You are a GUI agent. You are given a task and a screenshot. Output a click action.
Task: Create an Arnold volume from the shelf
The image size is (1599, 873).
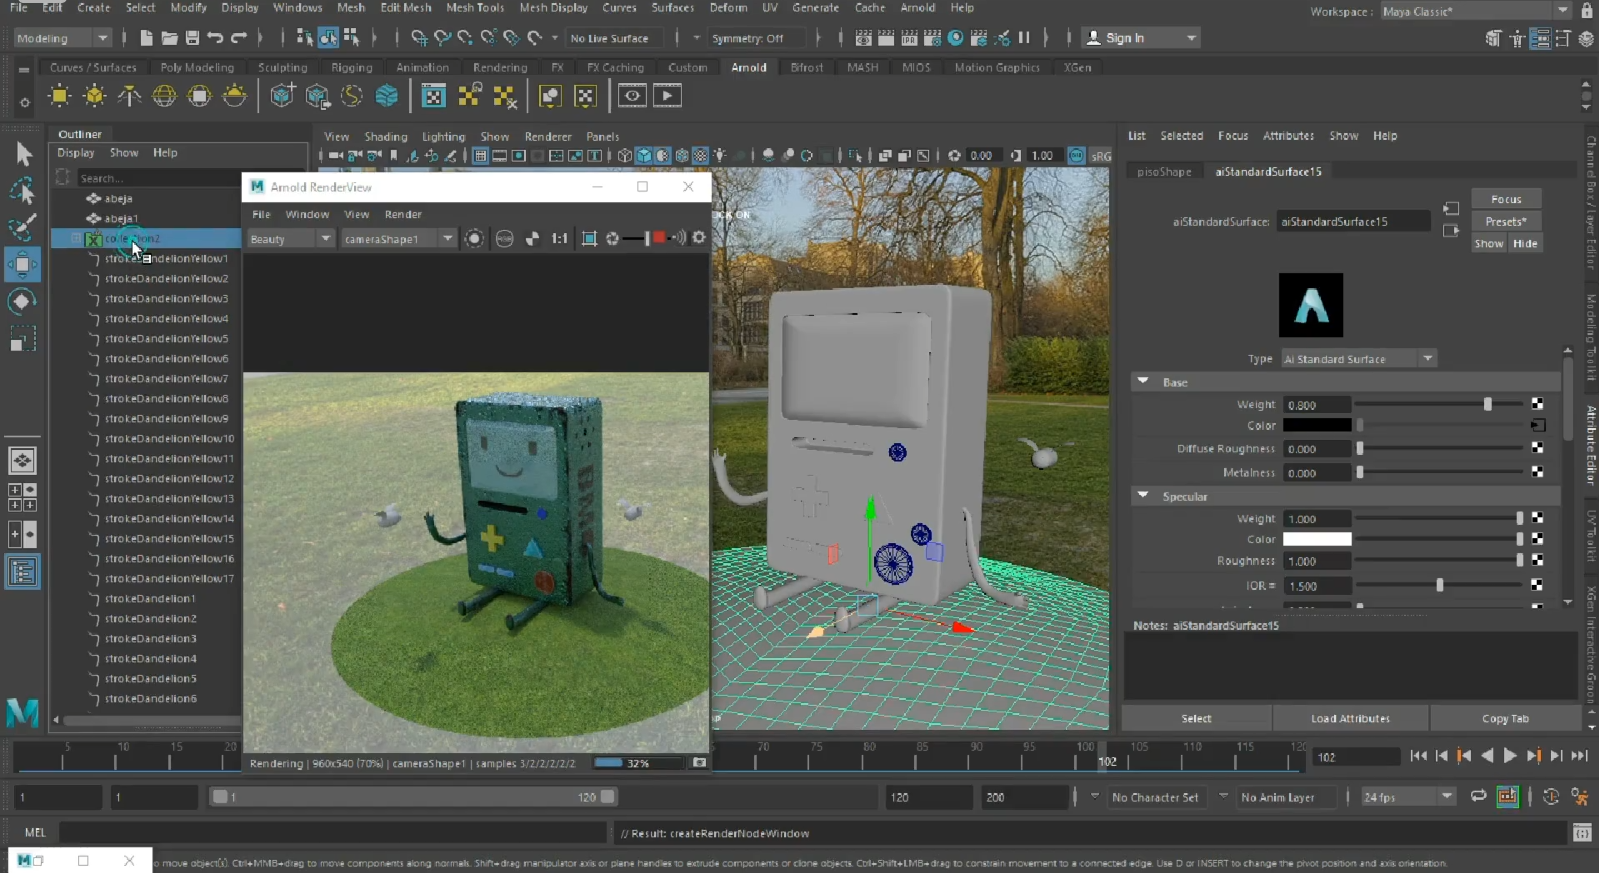pos(387,96)
